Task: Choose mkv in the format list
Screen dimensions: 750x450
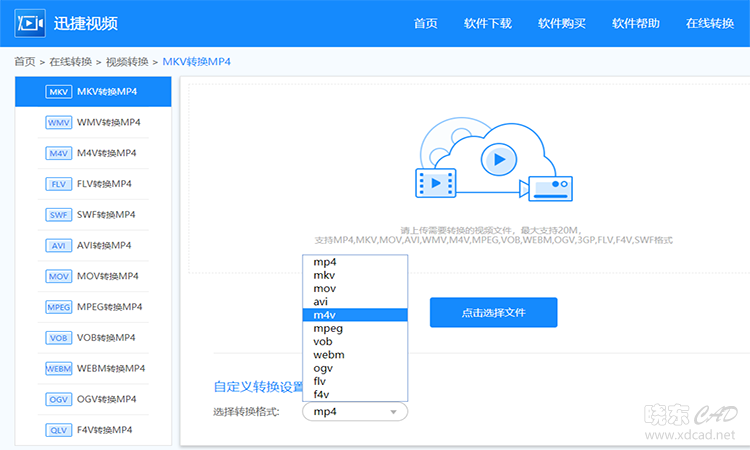Action: [355, 275]
